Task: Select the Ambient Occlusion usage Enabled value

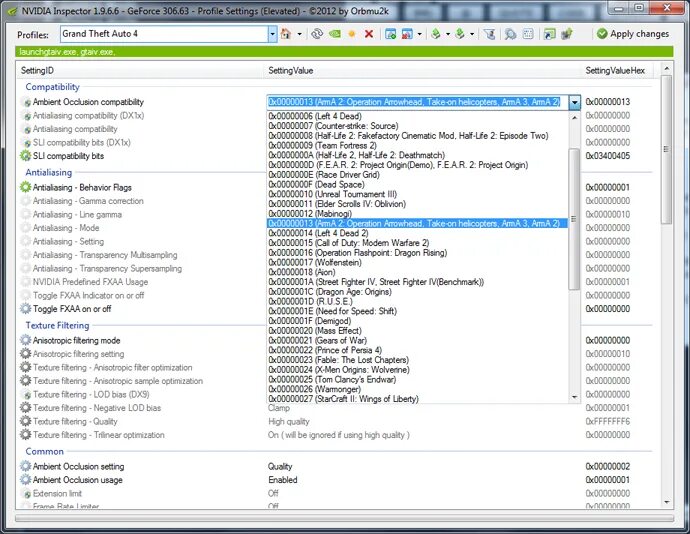Action: (x=283, y=480)
